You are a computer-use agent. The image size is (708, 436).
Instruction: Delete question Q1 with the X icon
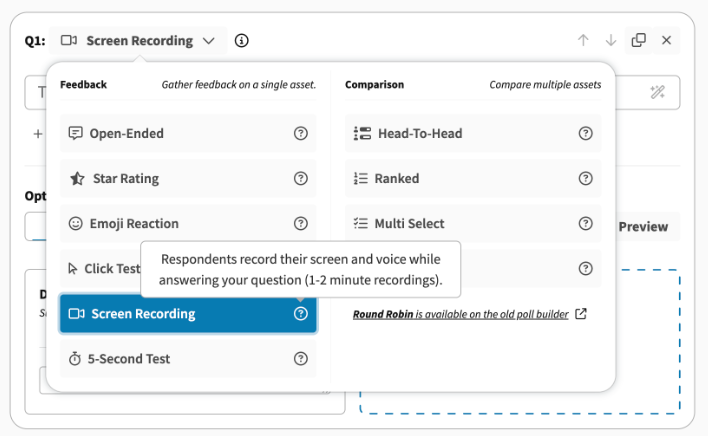(667, 41)
